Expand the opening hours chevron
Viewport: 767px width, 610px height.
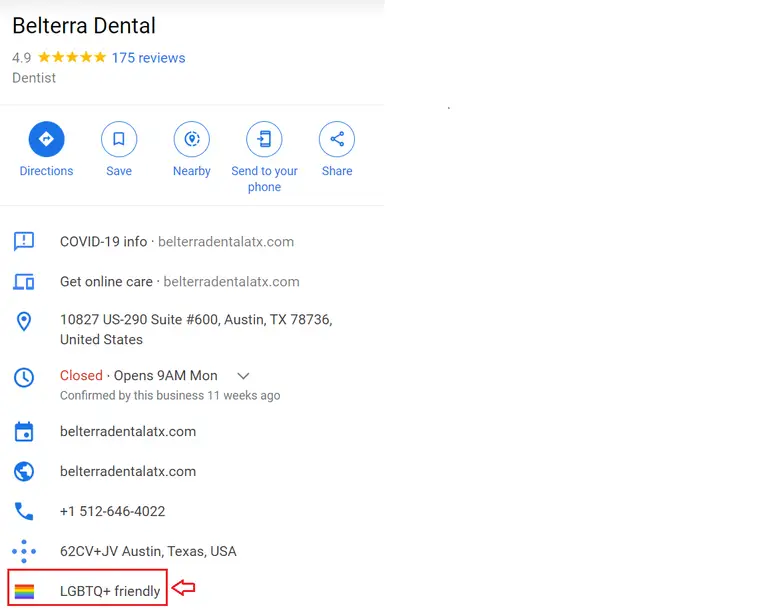pos(243,376)
